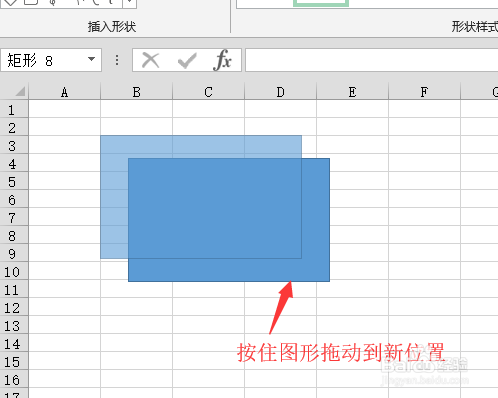This screenshot has width=498, height=398.
Task: Select cell A13 in the worksheet
Action: 65,325
